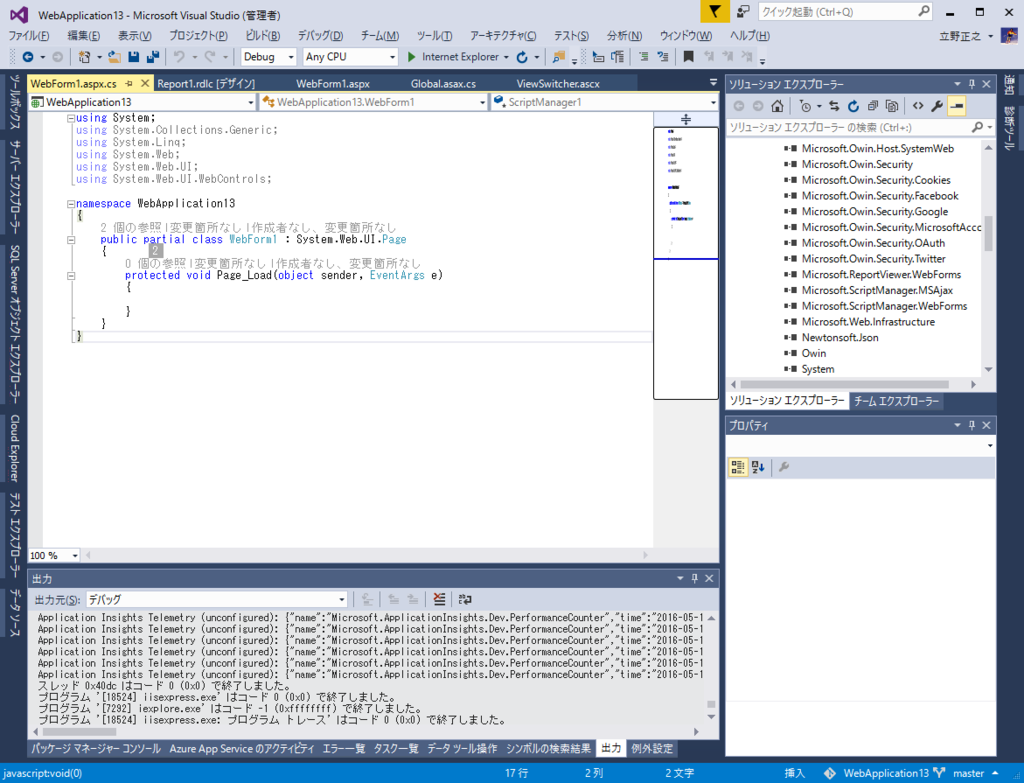Viewport: 1024px width, 783px height.
Task: Save the current file with the disk icon
Action: click(x=134, y=57)
